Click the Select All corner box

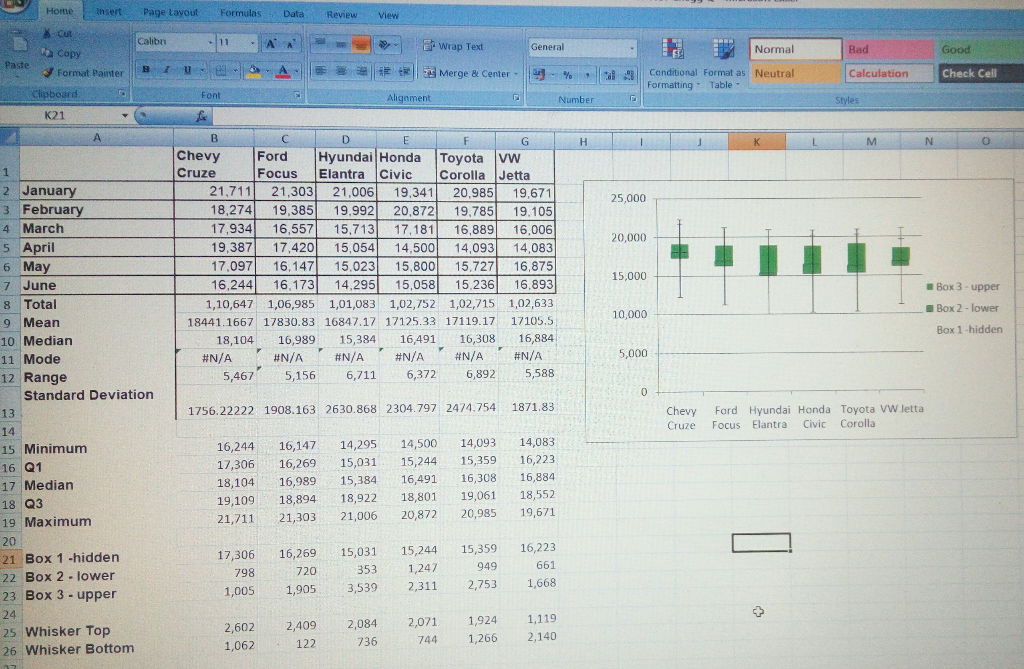(9, 137)
